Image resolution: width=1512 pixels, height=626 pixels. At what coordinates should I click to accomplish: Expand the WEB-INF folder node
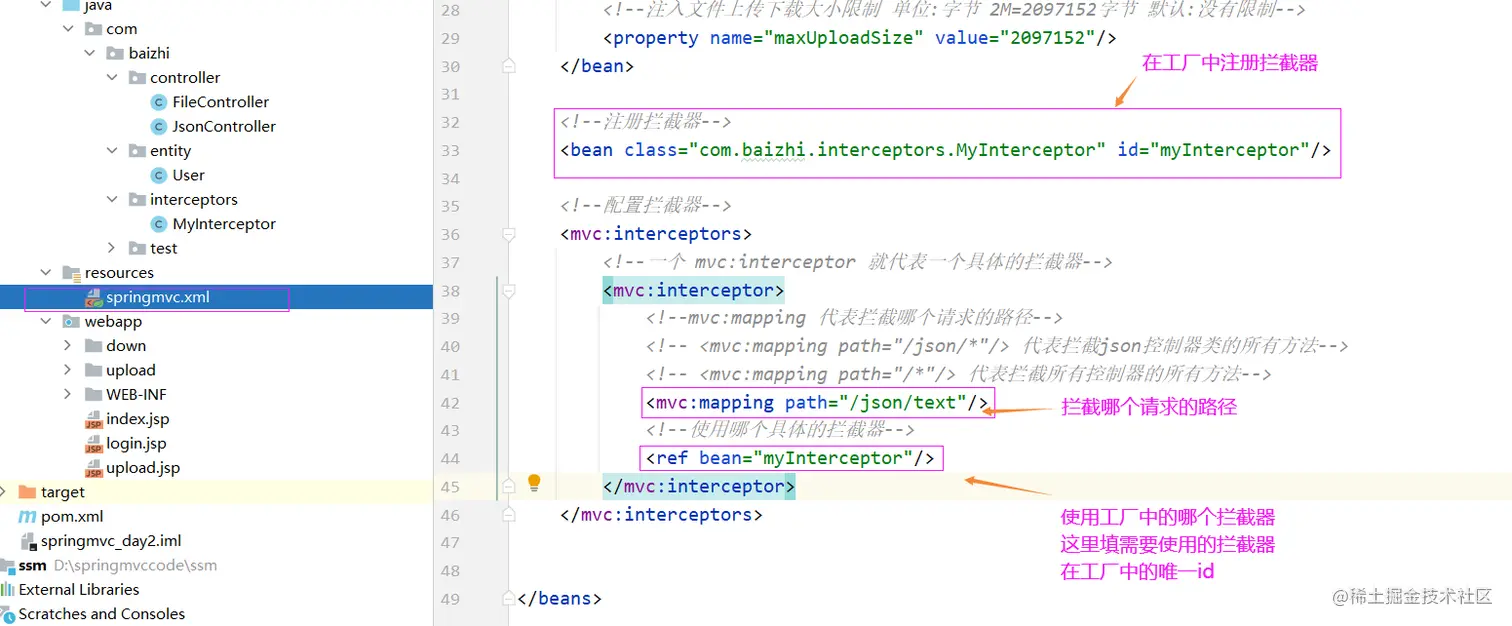coord(68,395)
